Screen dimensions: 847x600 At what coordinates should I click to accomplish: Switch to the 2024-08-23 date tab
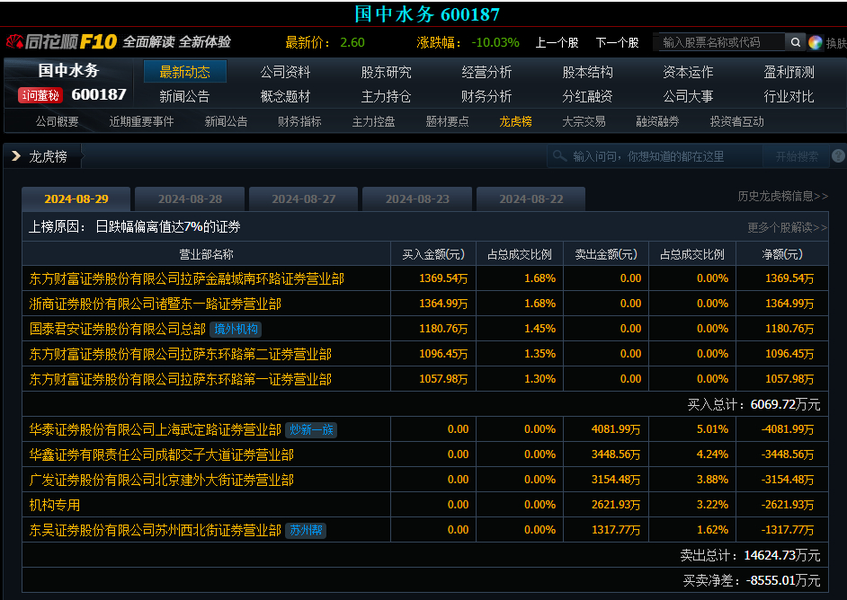pos(418,199)
